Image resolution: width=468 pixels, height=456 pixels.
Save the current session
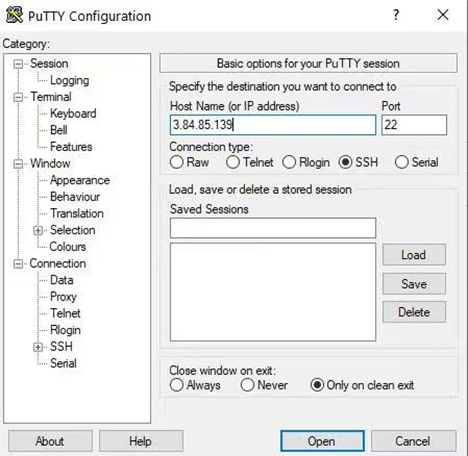(x=414, y=284)
